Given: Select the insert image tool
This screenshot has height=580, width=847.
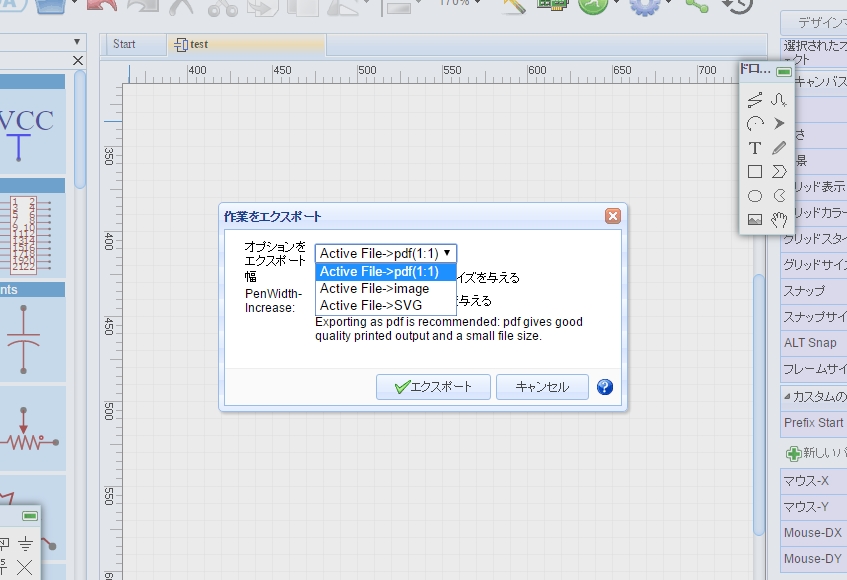Looking at the screenshot, I should click(x=755, y=219).
